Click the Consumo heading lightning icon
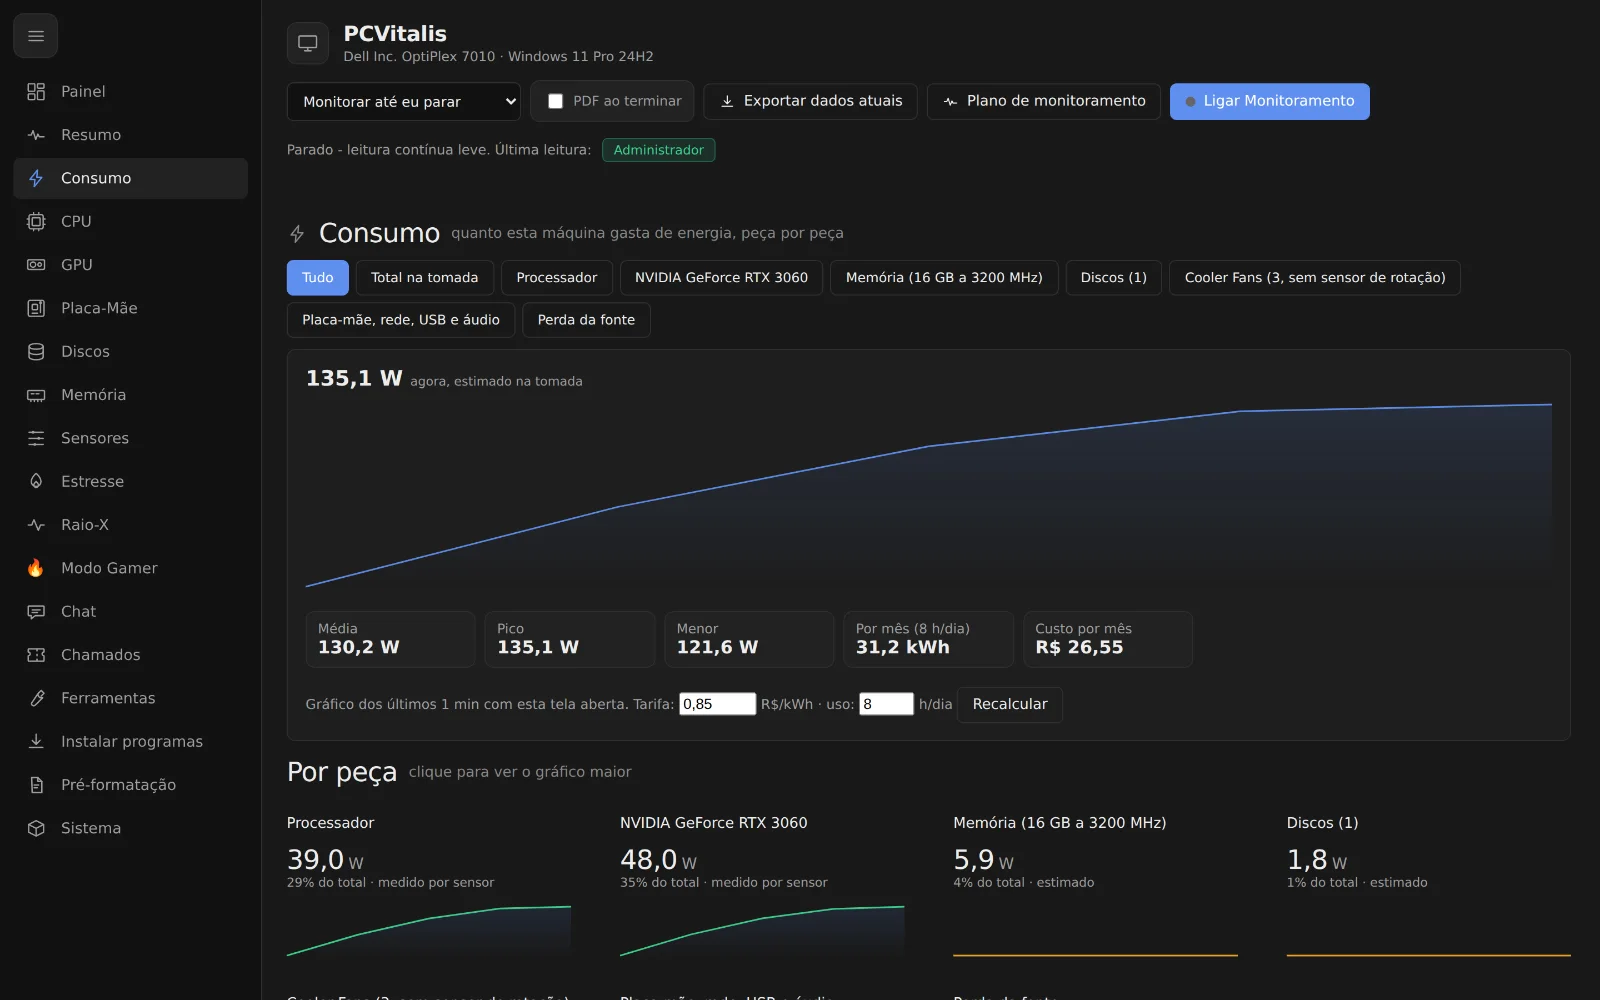Screen dimensions: 1600x1000 click(297, 234)
